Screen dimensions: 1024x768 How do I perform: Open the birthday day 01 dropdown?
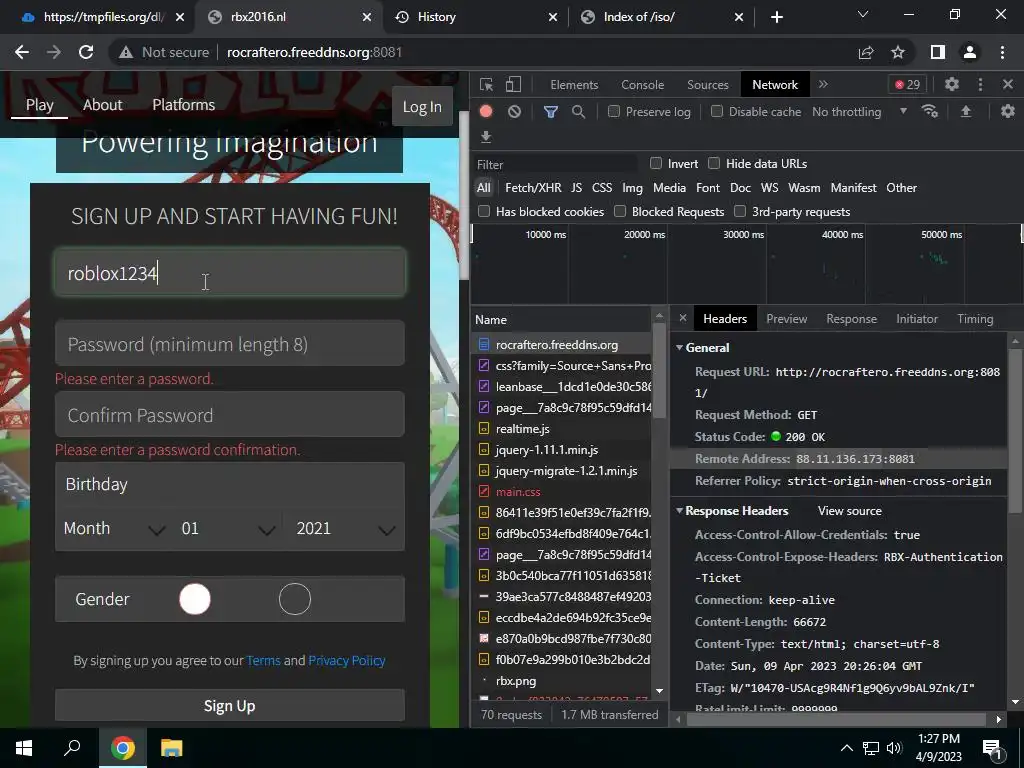pyautogui.click(x=228, y=528)
